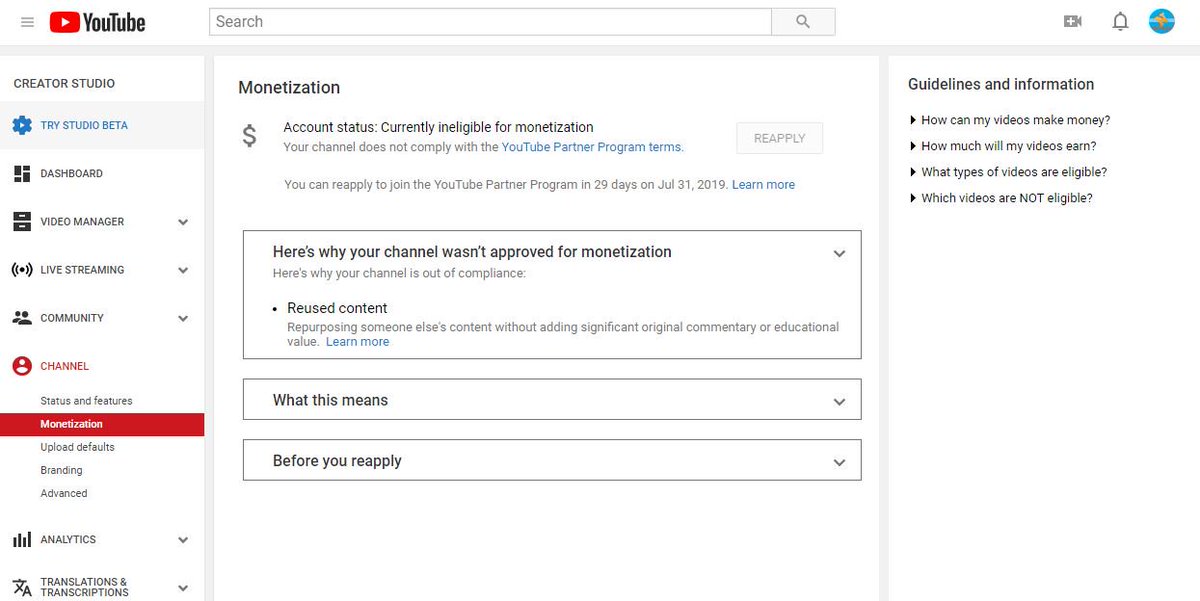Viewport: 1200px width, 601px height.
Task: Select the Monetization submenu item
Action: tap(102, 424)
